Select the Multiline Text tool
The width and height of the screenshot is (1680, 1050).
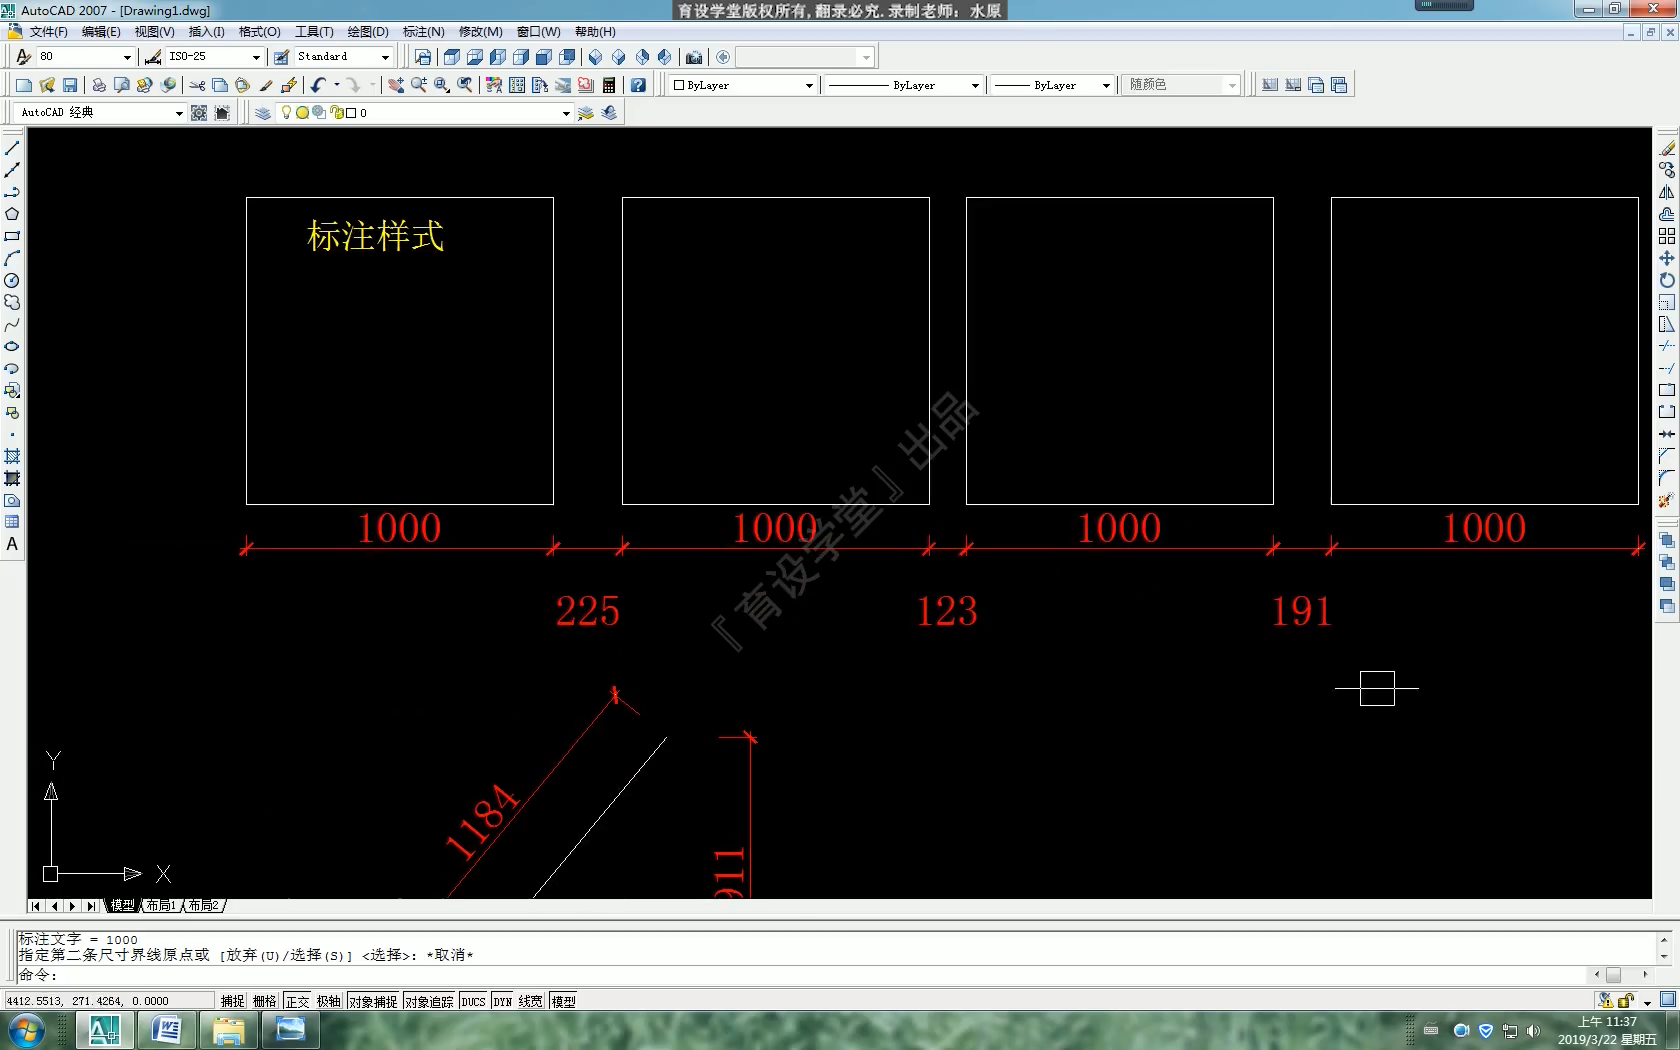point(12,544)
